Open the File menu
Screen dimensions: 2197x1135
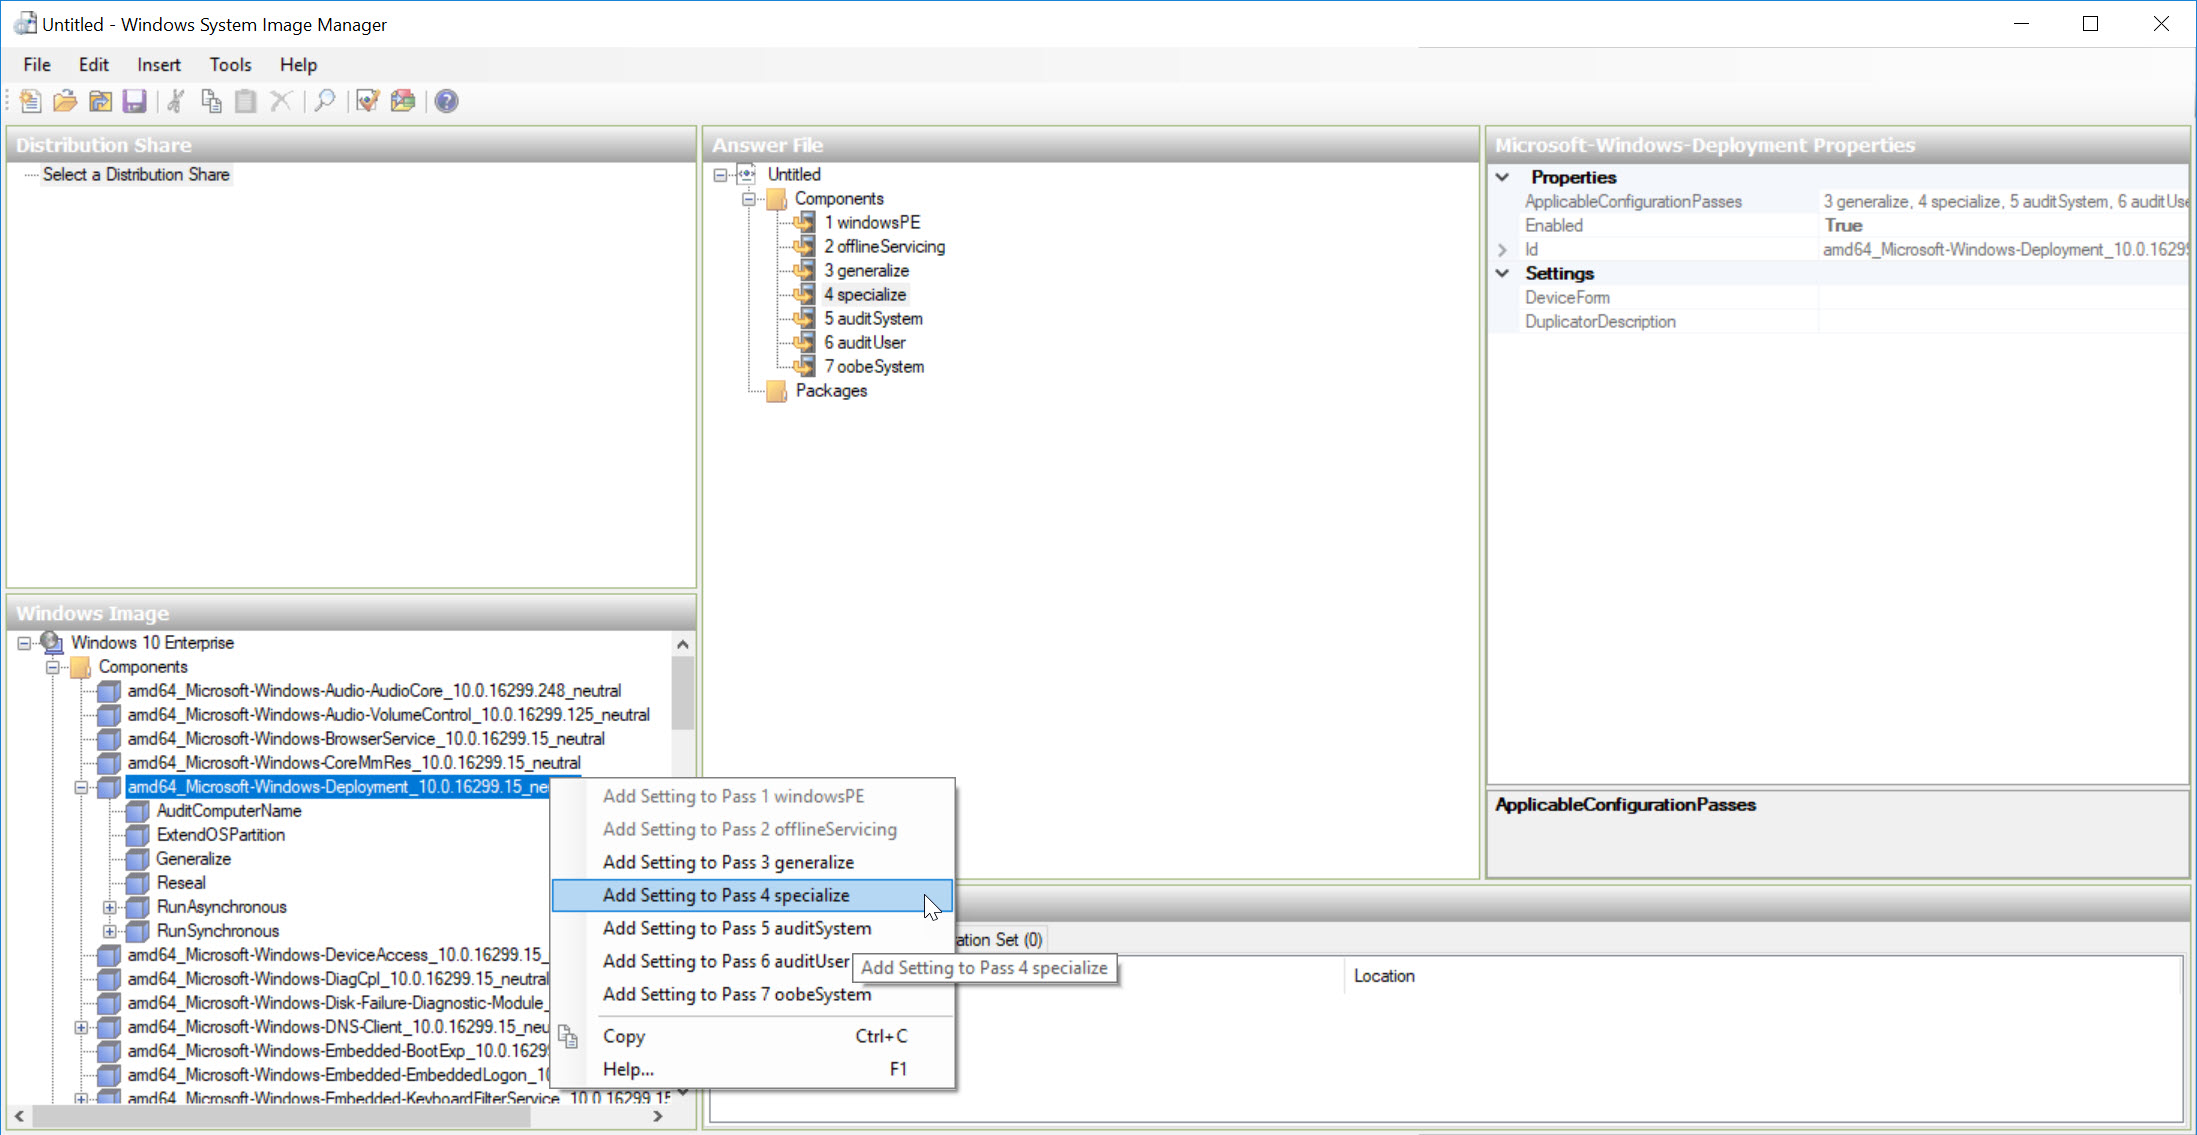click(37, 64)
